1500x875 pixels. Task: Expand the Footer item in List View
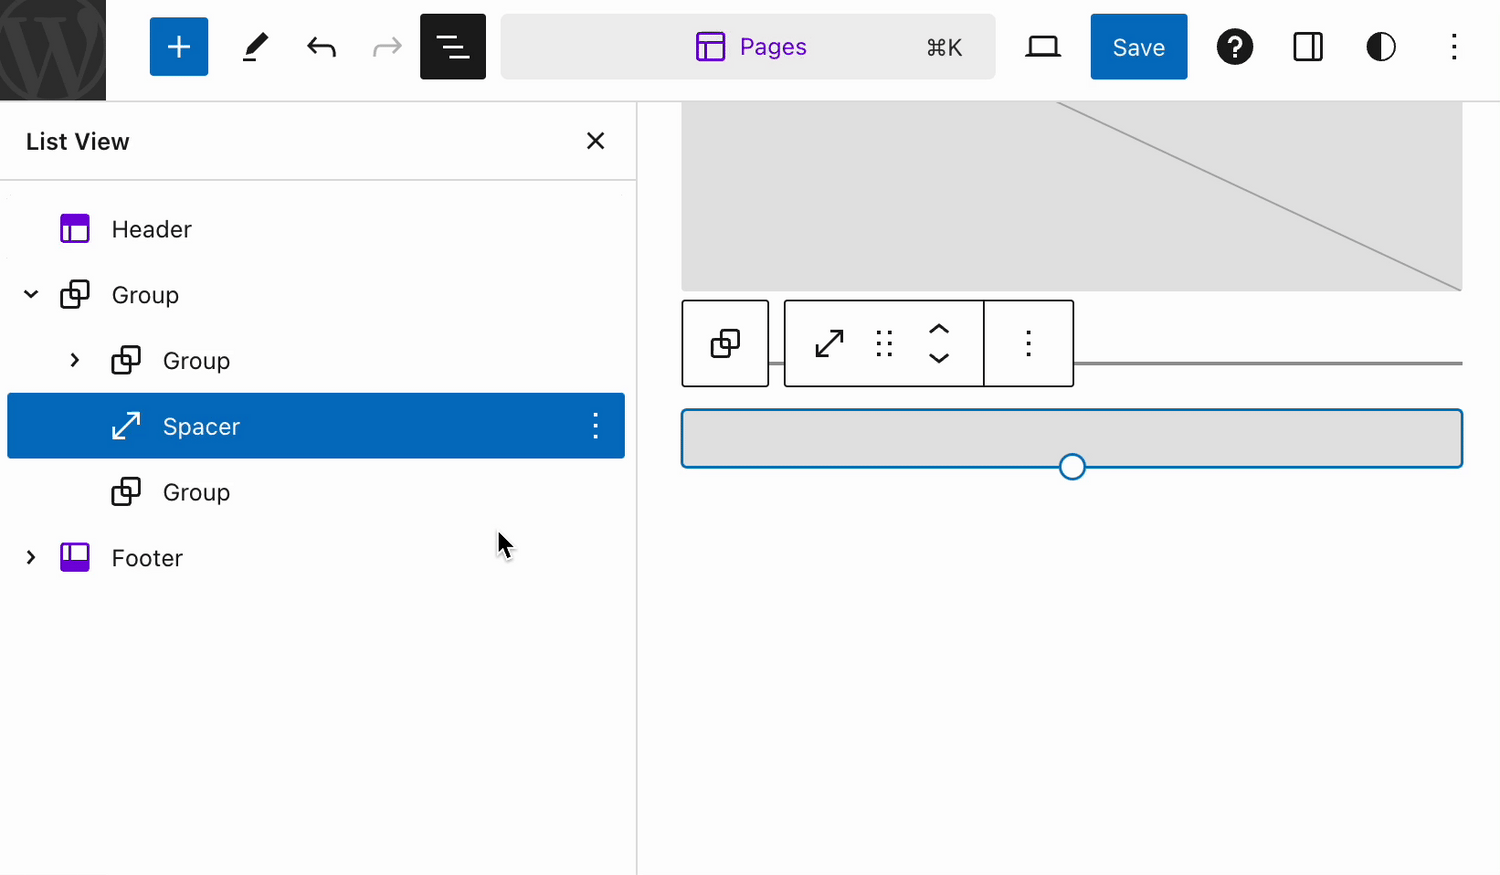tap(31, 558)
